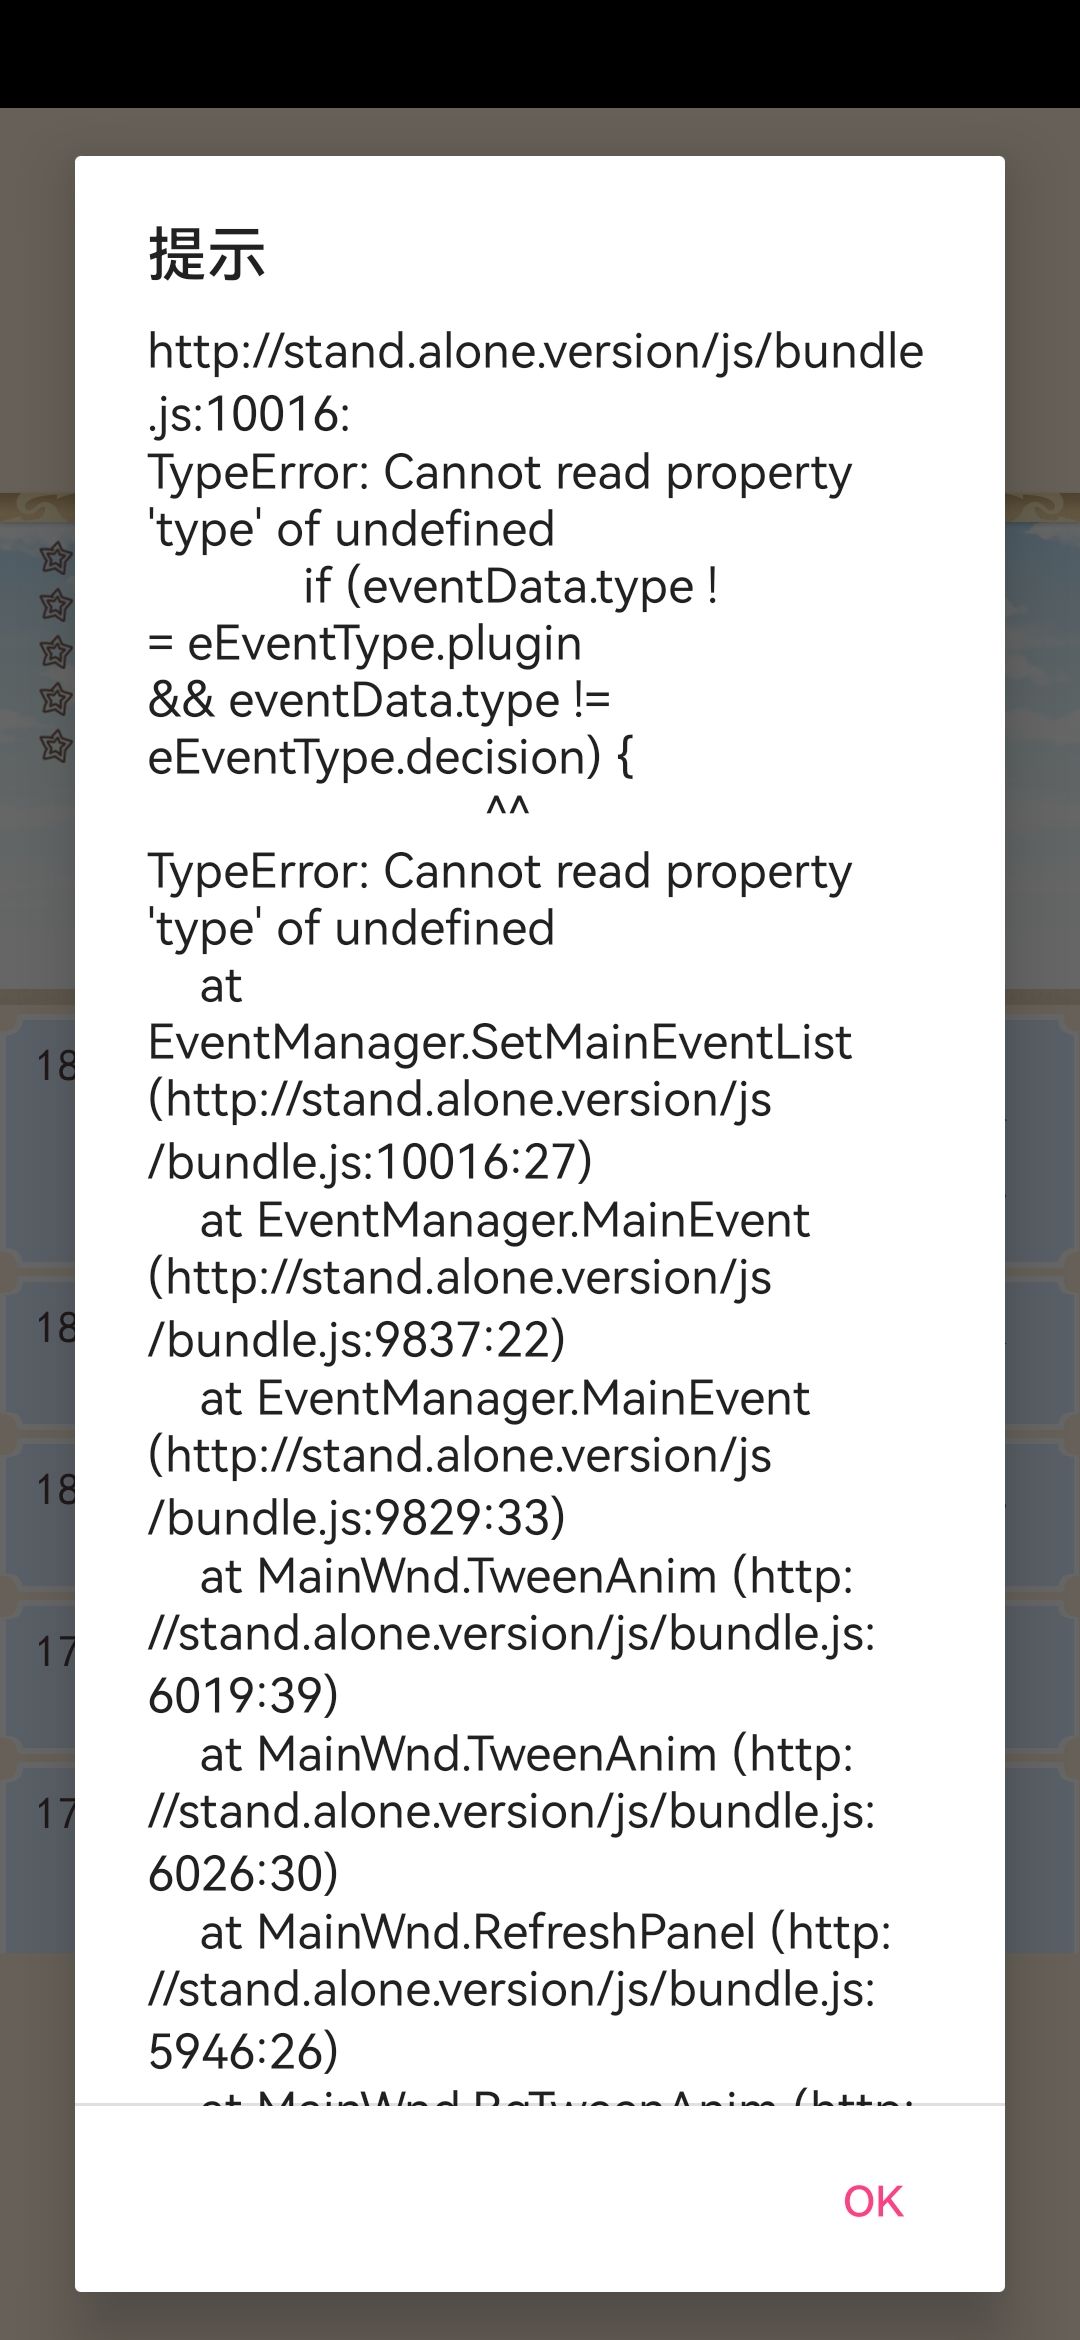The height and width of the screenshot is (2340, 1080).
Task: Tap the eEventType.decision code line
Action: pyautogui.click(x=390, y=757)
